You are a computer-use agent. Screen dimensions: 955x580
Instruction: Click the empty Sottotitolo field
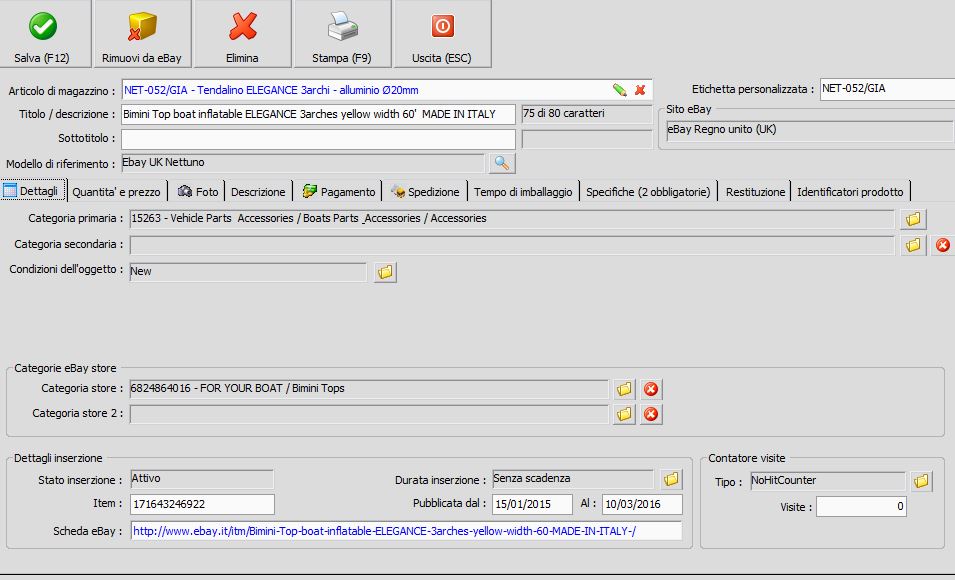coord(319,139)
